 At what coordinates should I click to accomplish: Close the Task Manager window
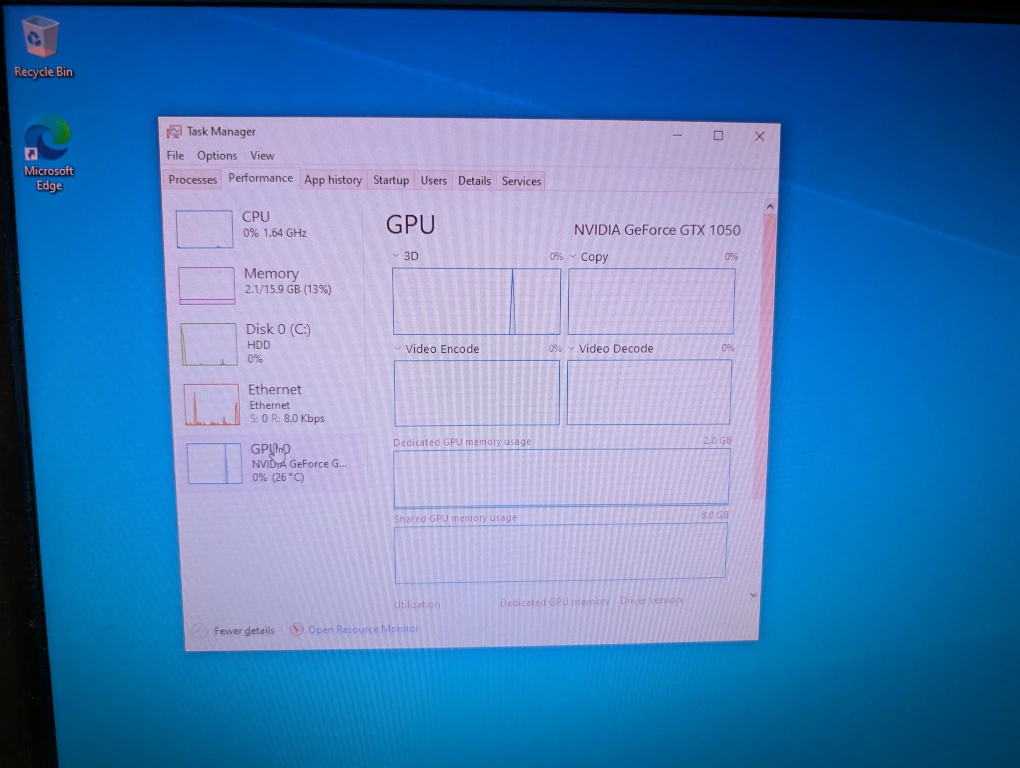coord(759,136)
